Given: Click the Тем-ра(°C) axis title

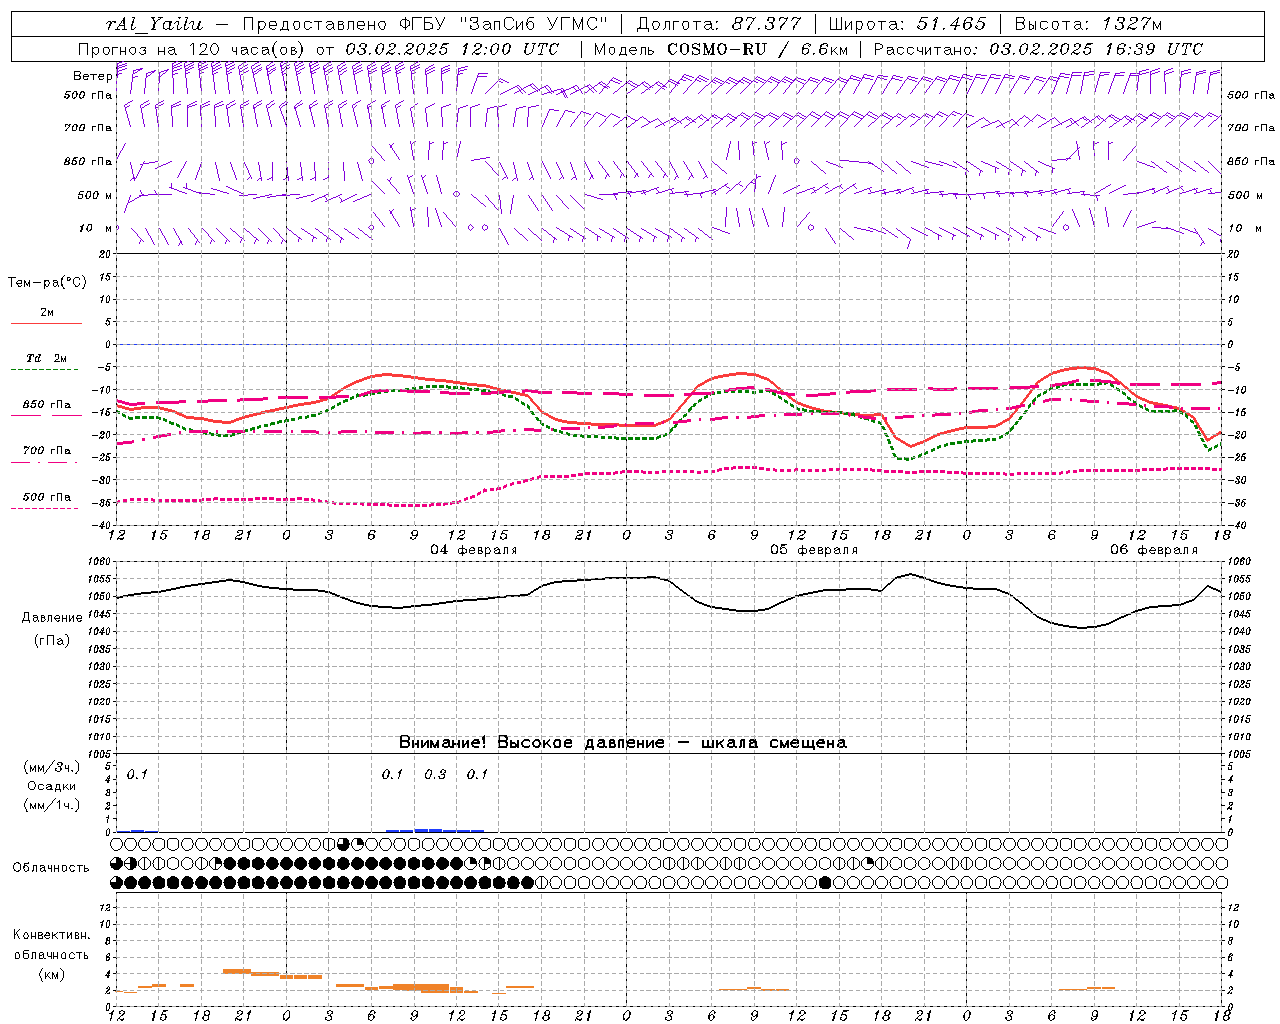Looking at the screenshot, I should [x=47, y=283].
